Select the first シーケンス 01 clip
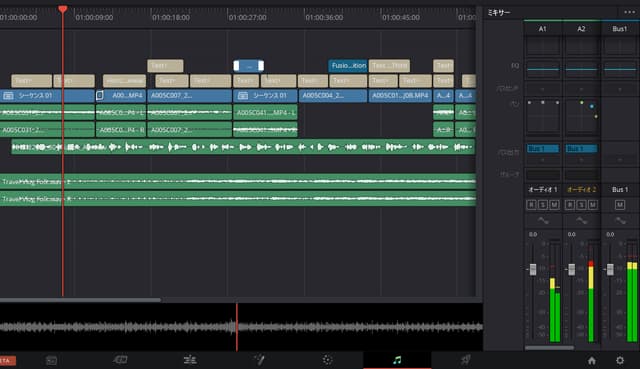Screen dimensions: 640x369 point(47,96)
